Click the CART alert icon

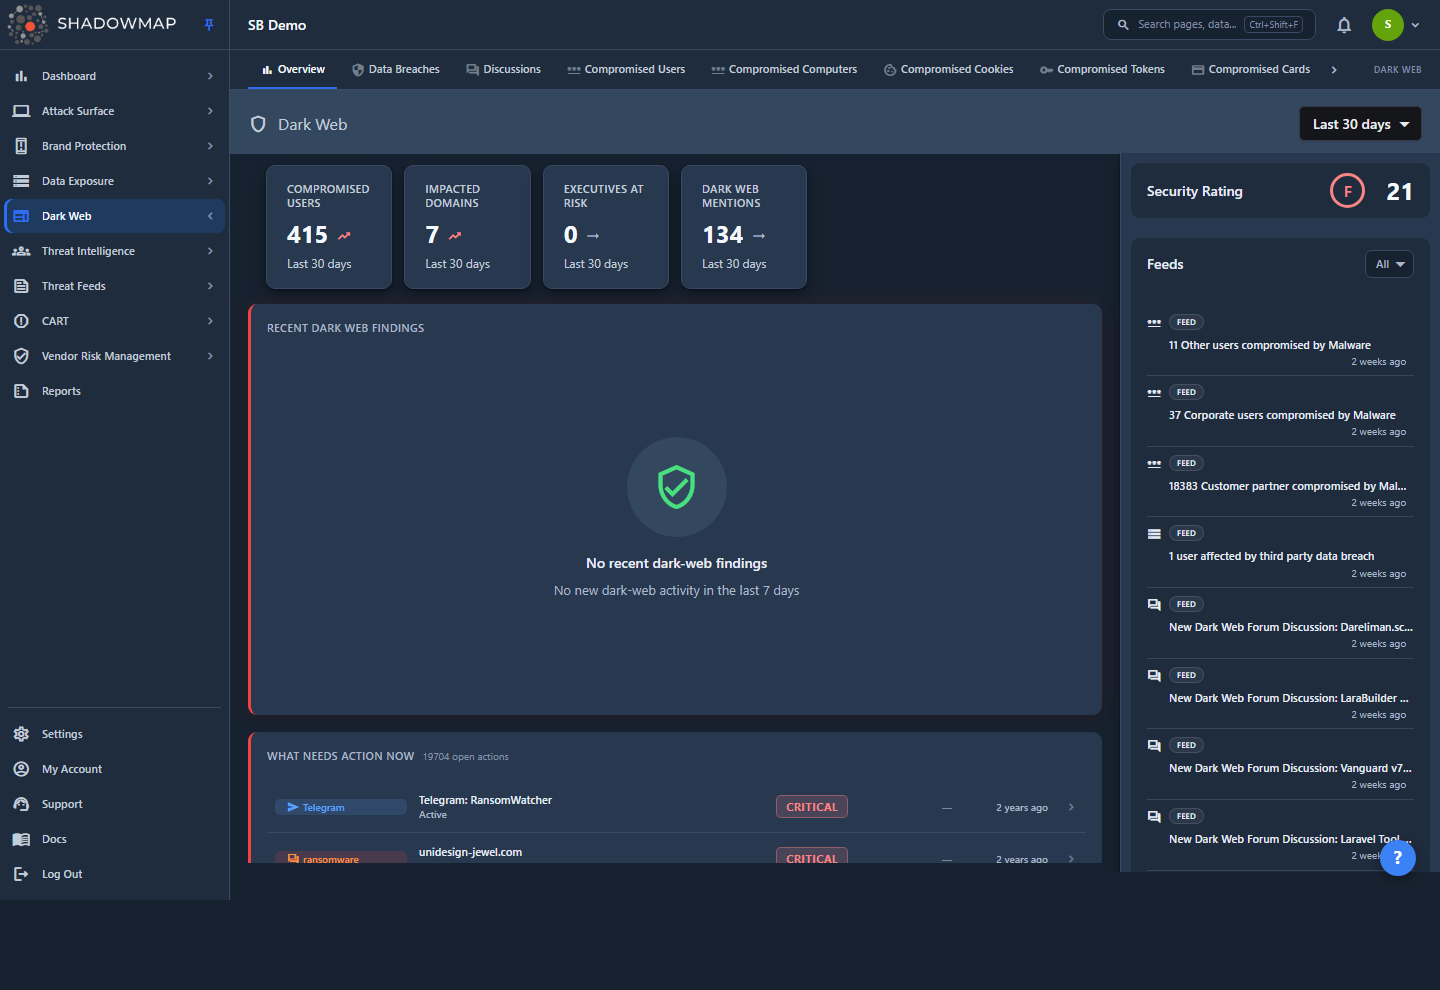click(21, 321)
